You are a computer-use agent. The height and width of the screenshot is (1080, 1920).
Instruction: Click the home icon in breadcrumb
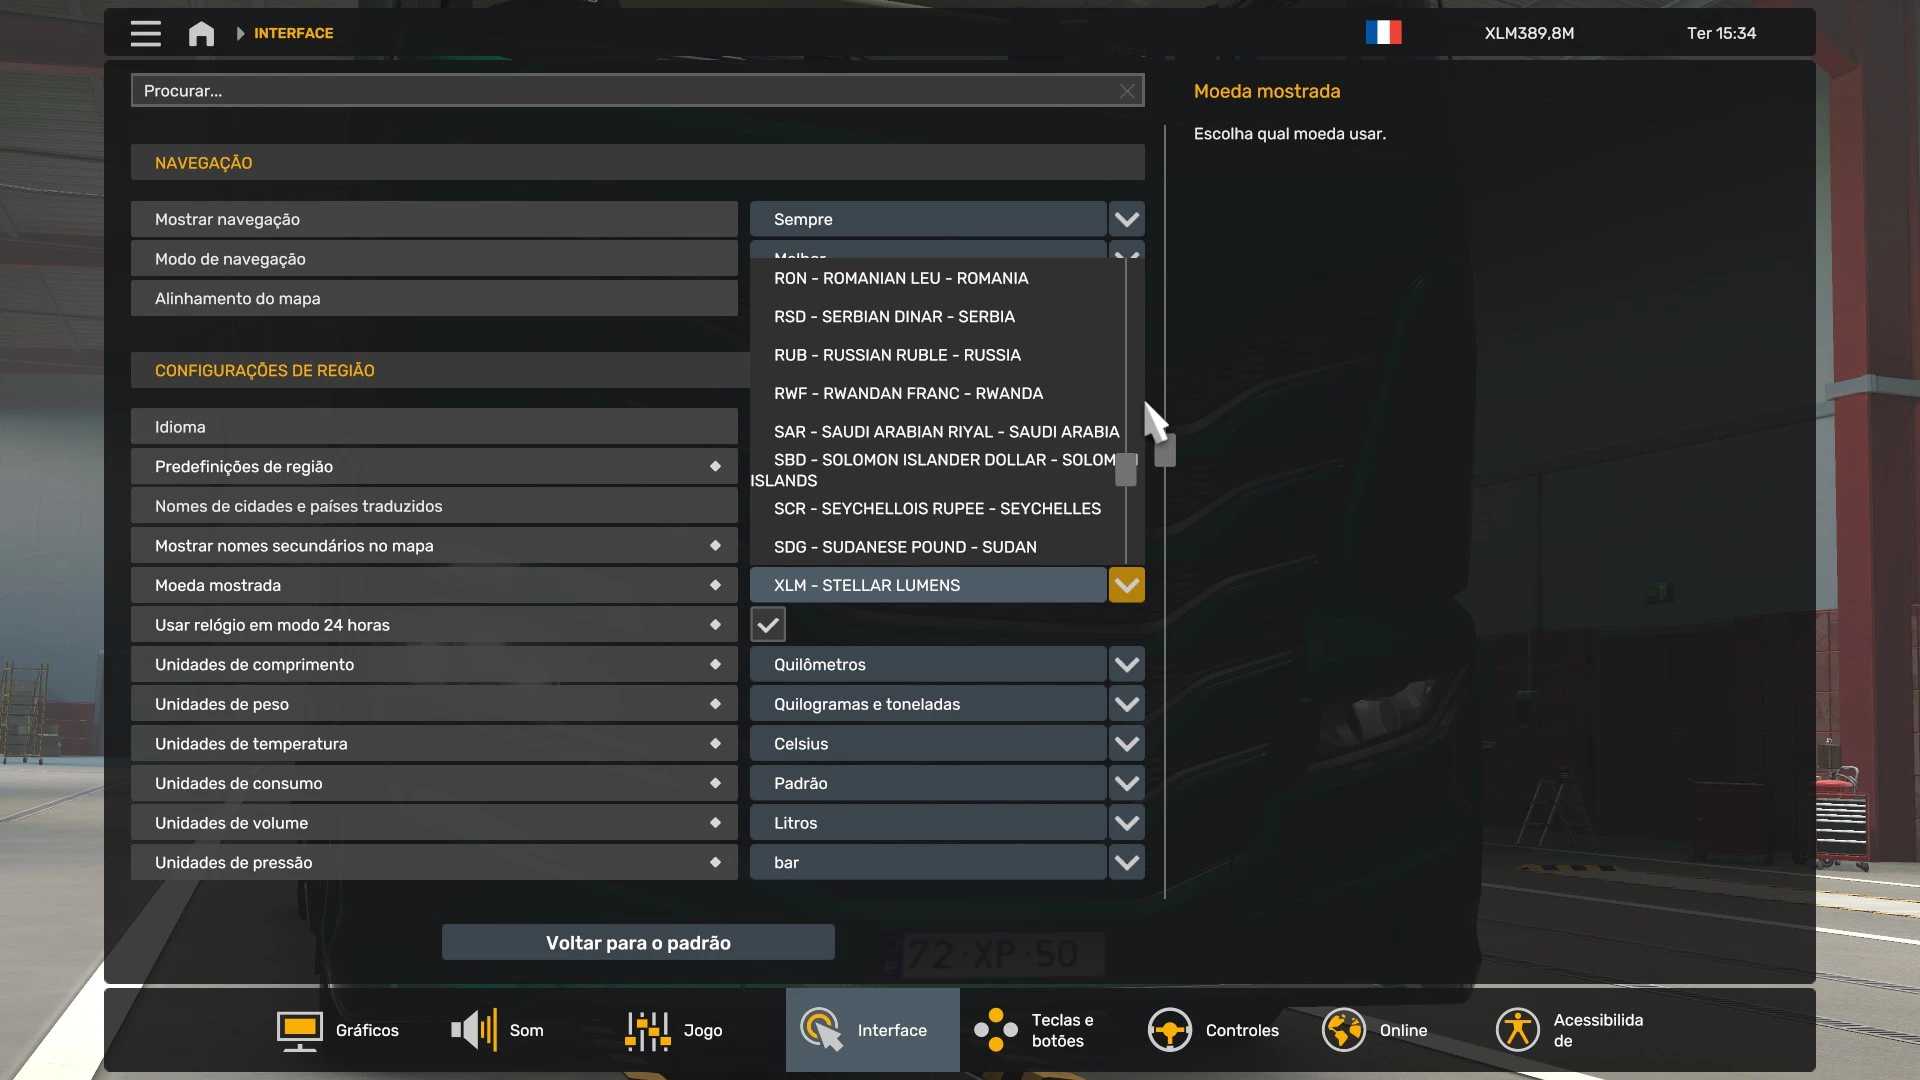click(x=201, y=33)
